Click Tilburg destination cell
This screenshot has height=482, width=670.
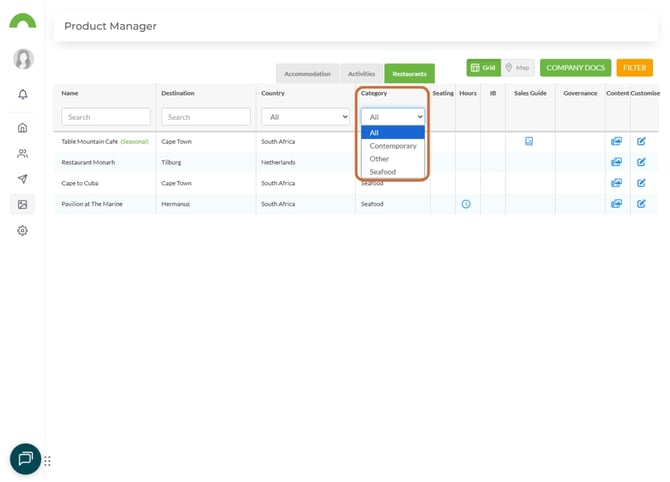point(171,162)
